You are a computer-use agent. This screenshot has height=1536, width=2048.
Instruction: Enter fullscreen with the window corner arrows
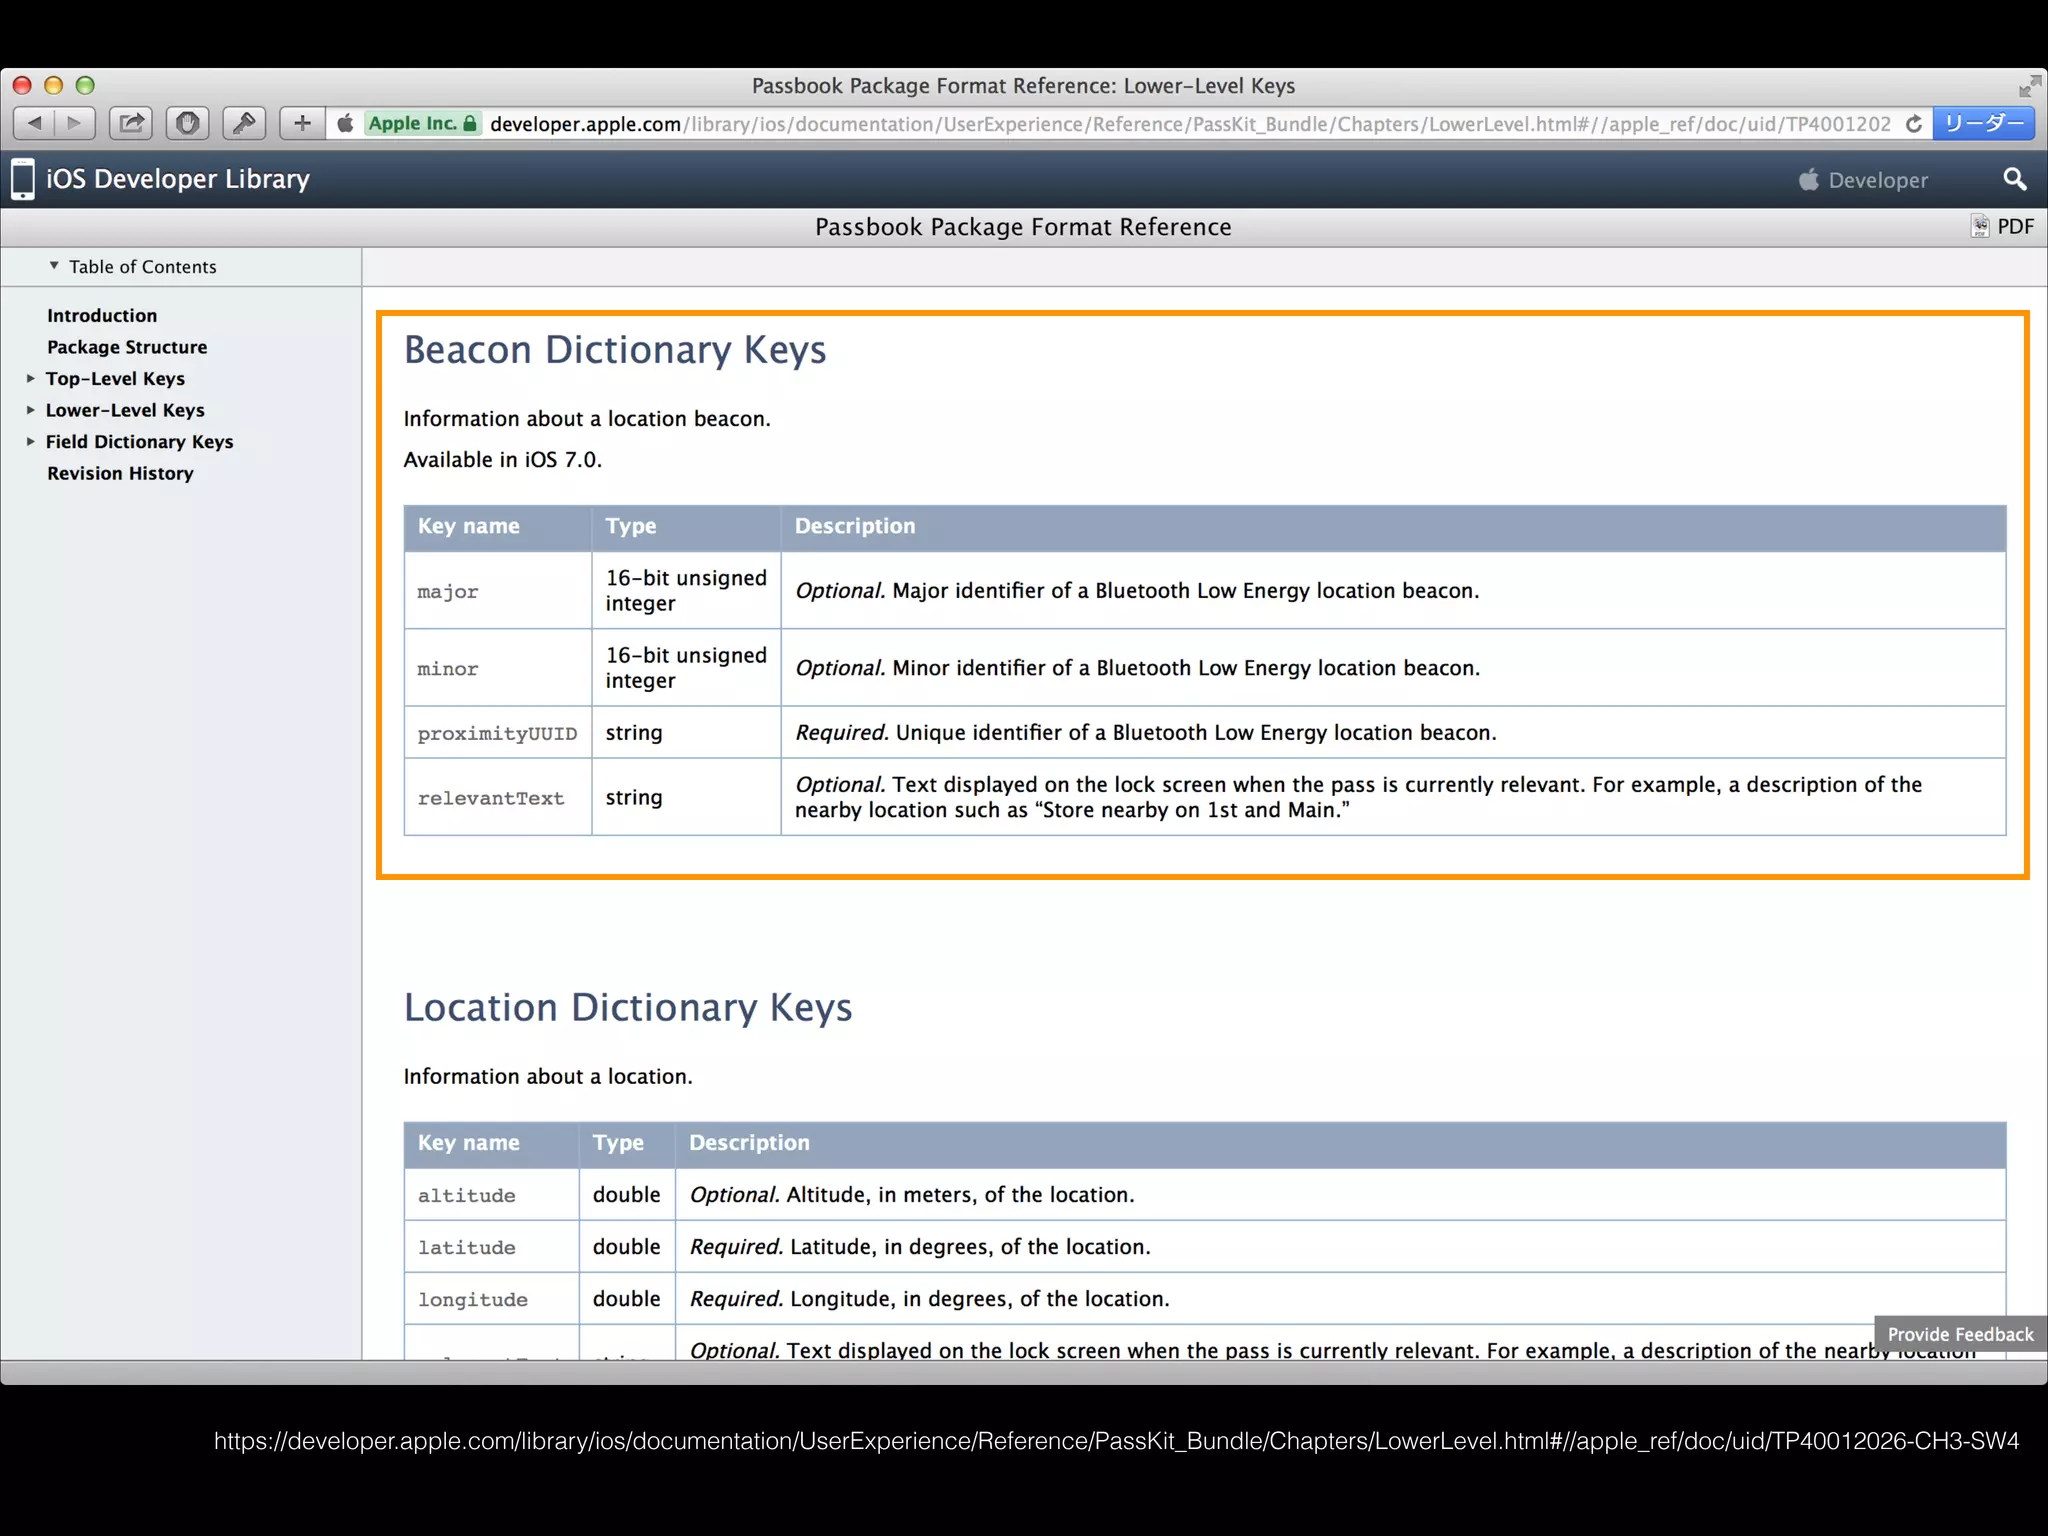2029,86
